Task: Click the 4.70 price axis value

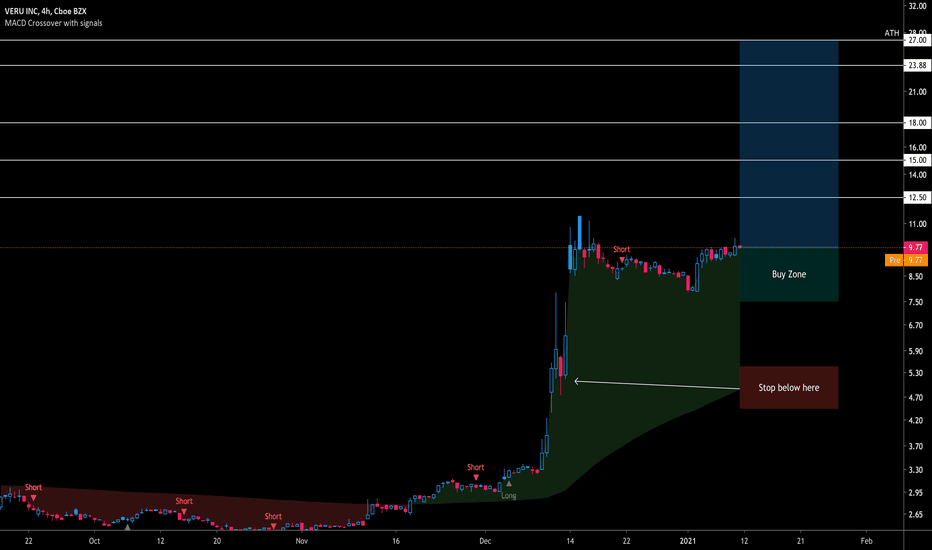Action: 917,397
